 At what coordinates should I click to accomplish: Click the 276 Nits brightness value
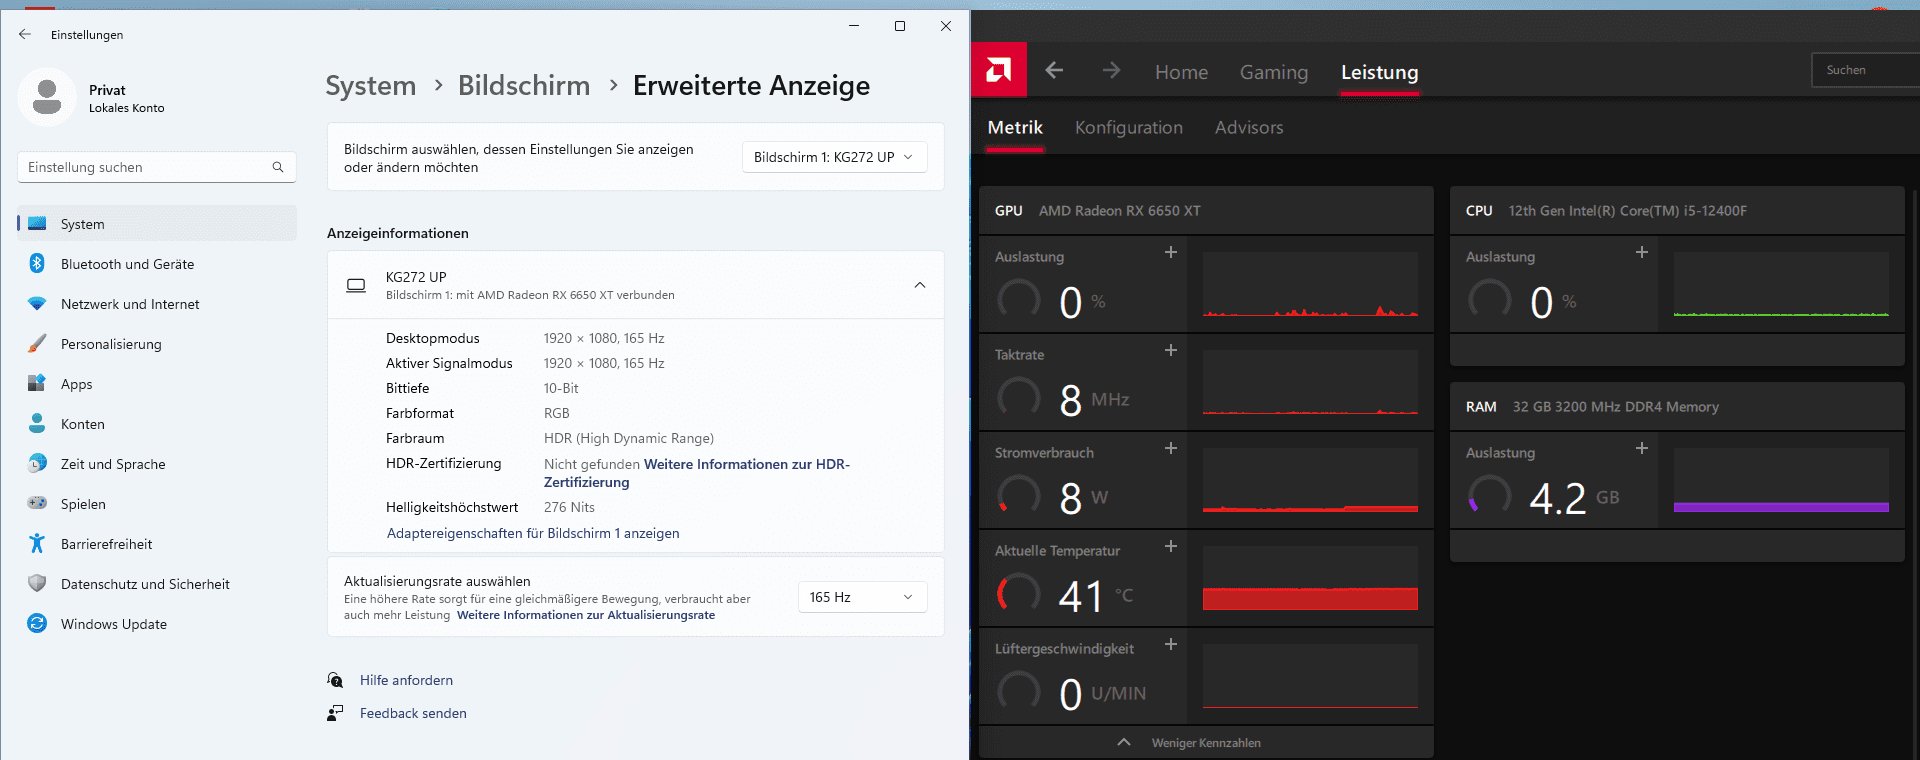(569, 507)
